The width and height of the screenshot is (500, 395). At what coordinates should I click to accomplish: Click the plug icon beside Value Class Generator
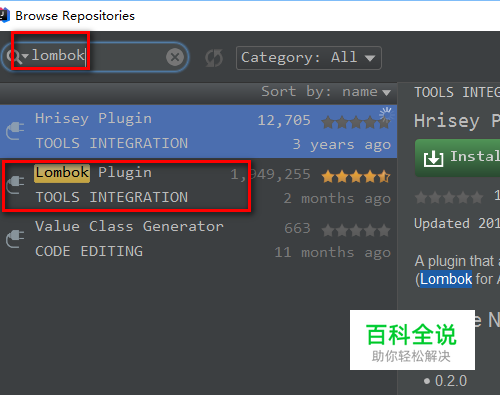click(15, 238)
